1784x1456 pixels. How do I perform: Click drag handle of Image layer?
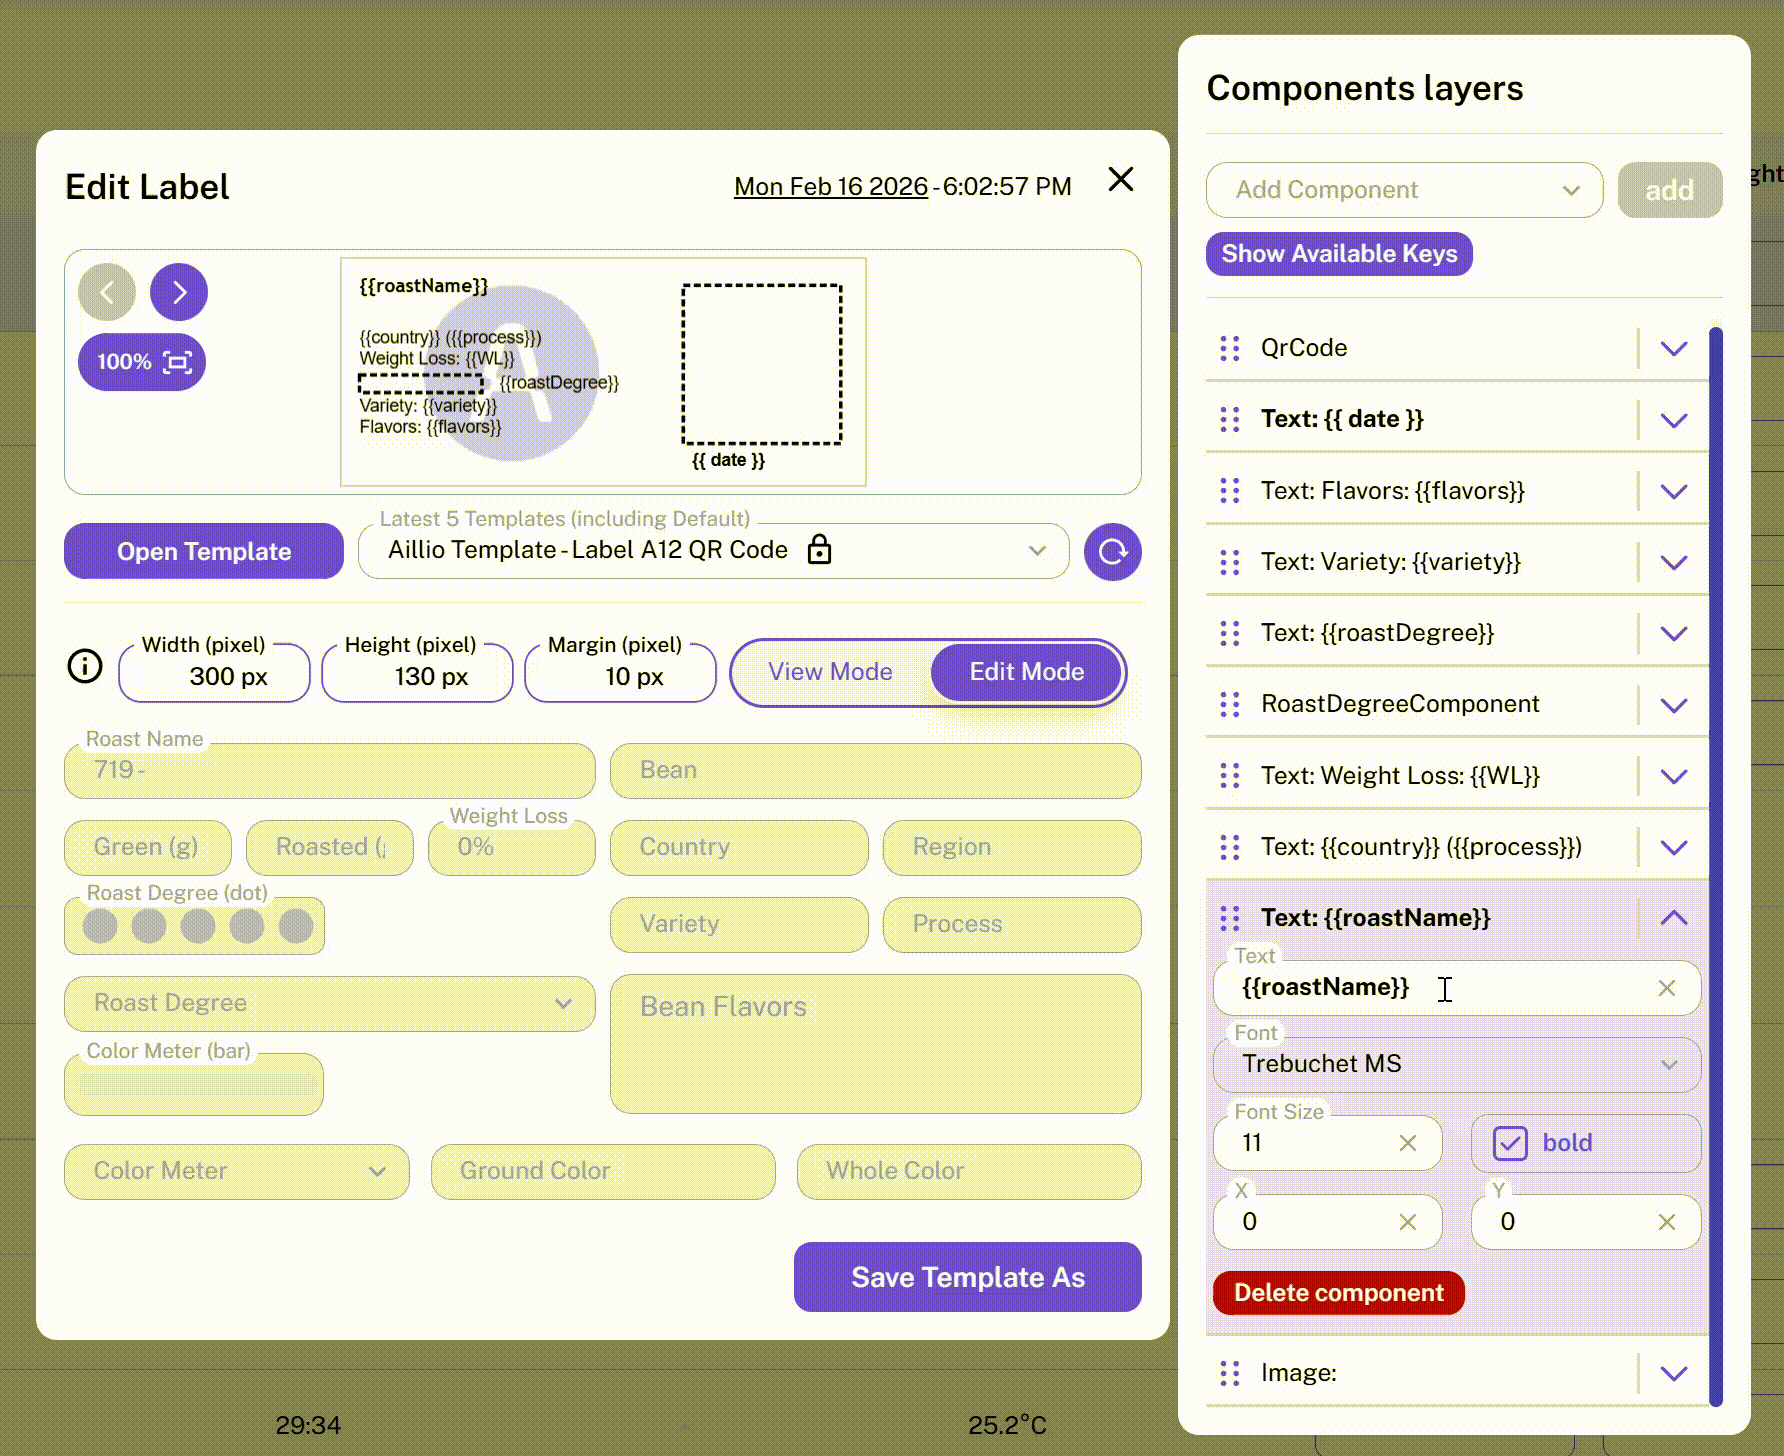1230,1373
